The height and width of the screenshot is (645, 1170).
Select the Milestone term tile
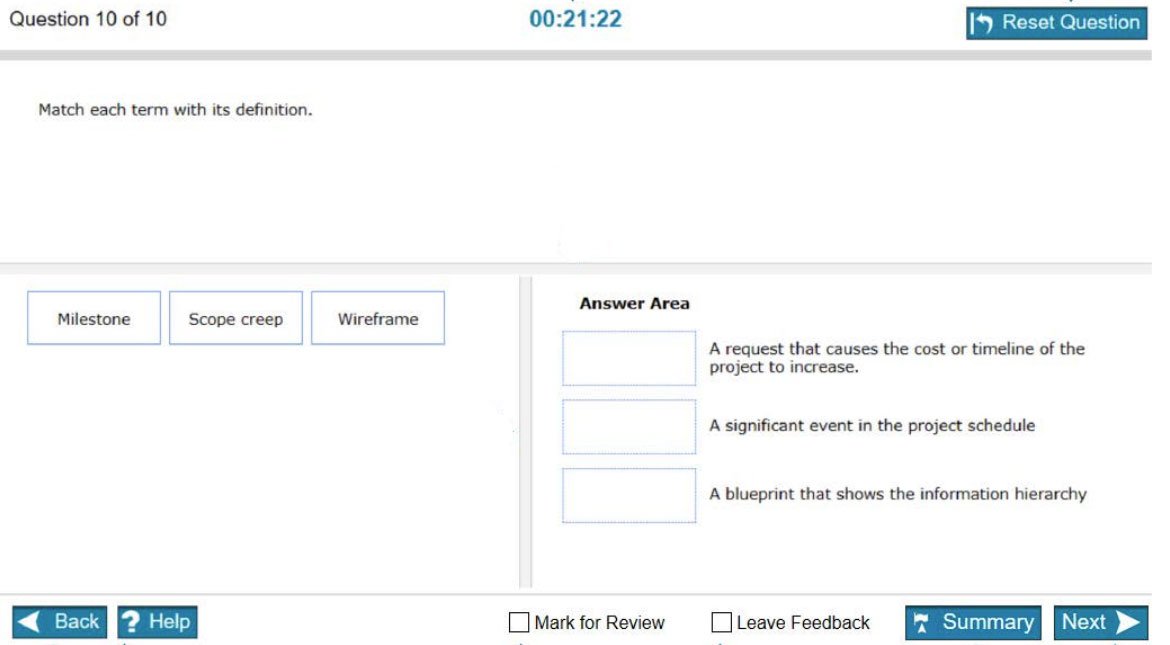coord(94,318)
